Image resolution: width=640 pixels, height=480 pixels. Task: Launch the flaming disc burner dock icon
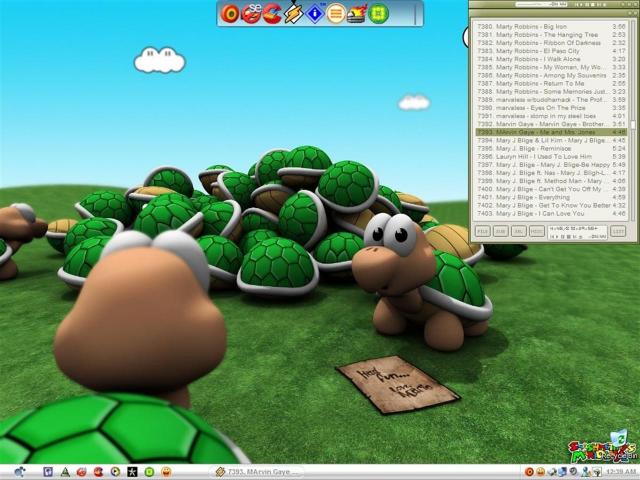[x=356, y=14]
